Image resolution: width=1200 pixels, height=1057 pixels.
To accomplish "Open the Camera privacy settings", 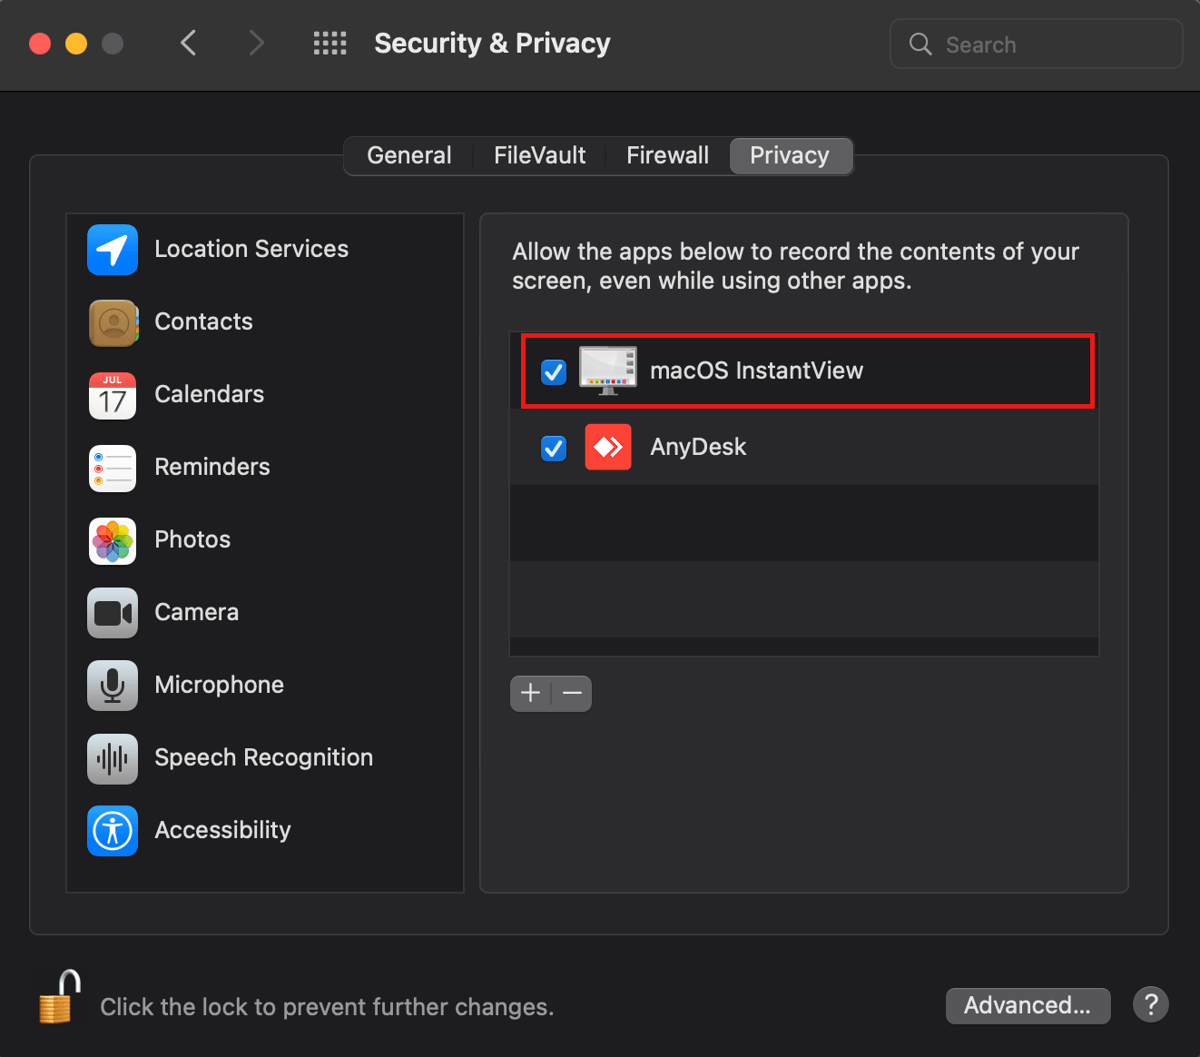I will tap(112, 613).
